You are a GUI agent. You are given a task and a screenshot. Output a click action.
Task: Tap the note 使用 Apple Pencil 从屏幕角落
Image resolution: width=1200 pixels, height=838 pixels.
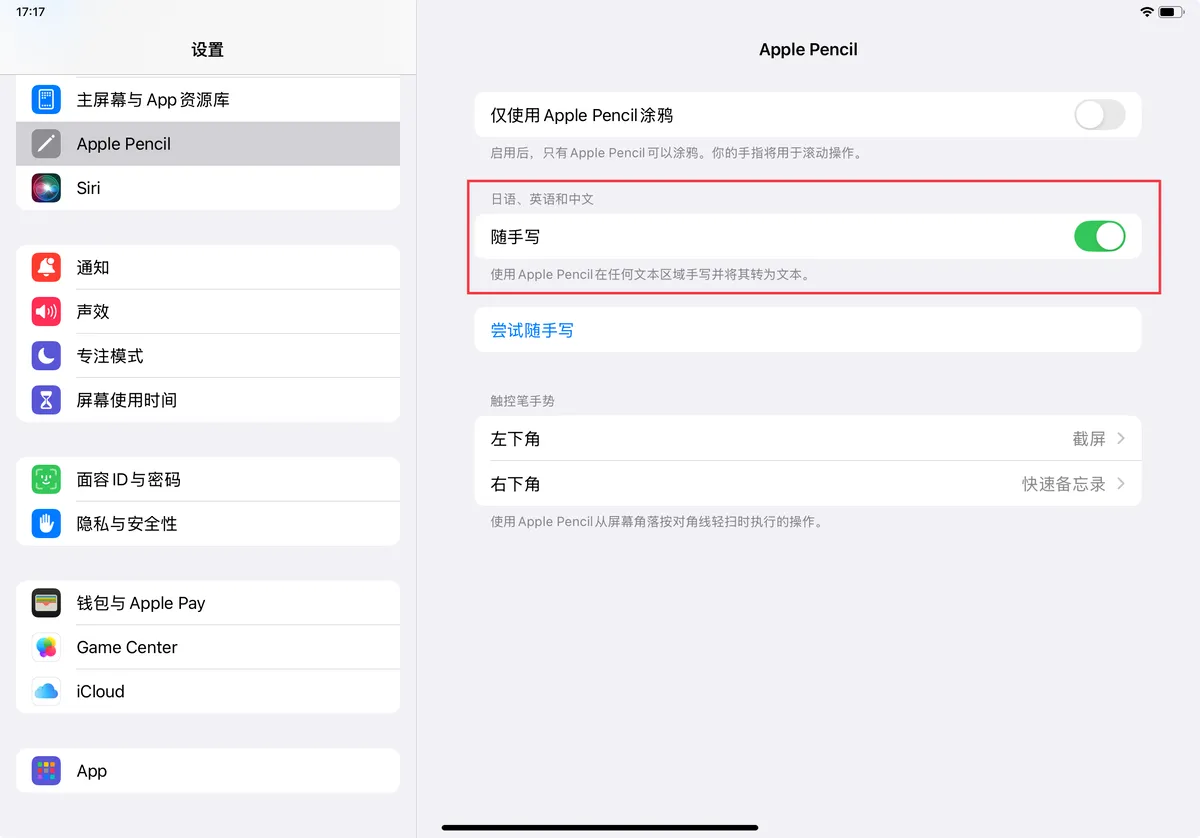656,521
